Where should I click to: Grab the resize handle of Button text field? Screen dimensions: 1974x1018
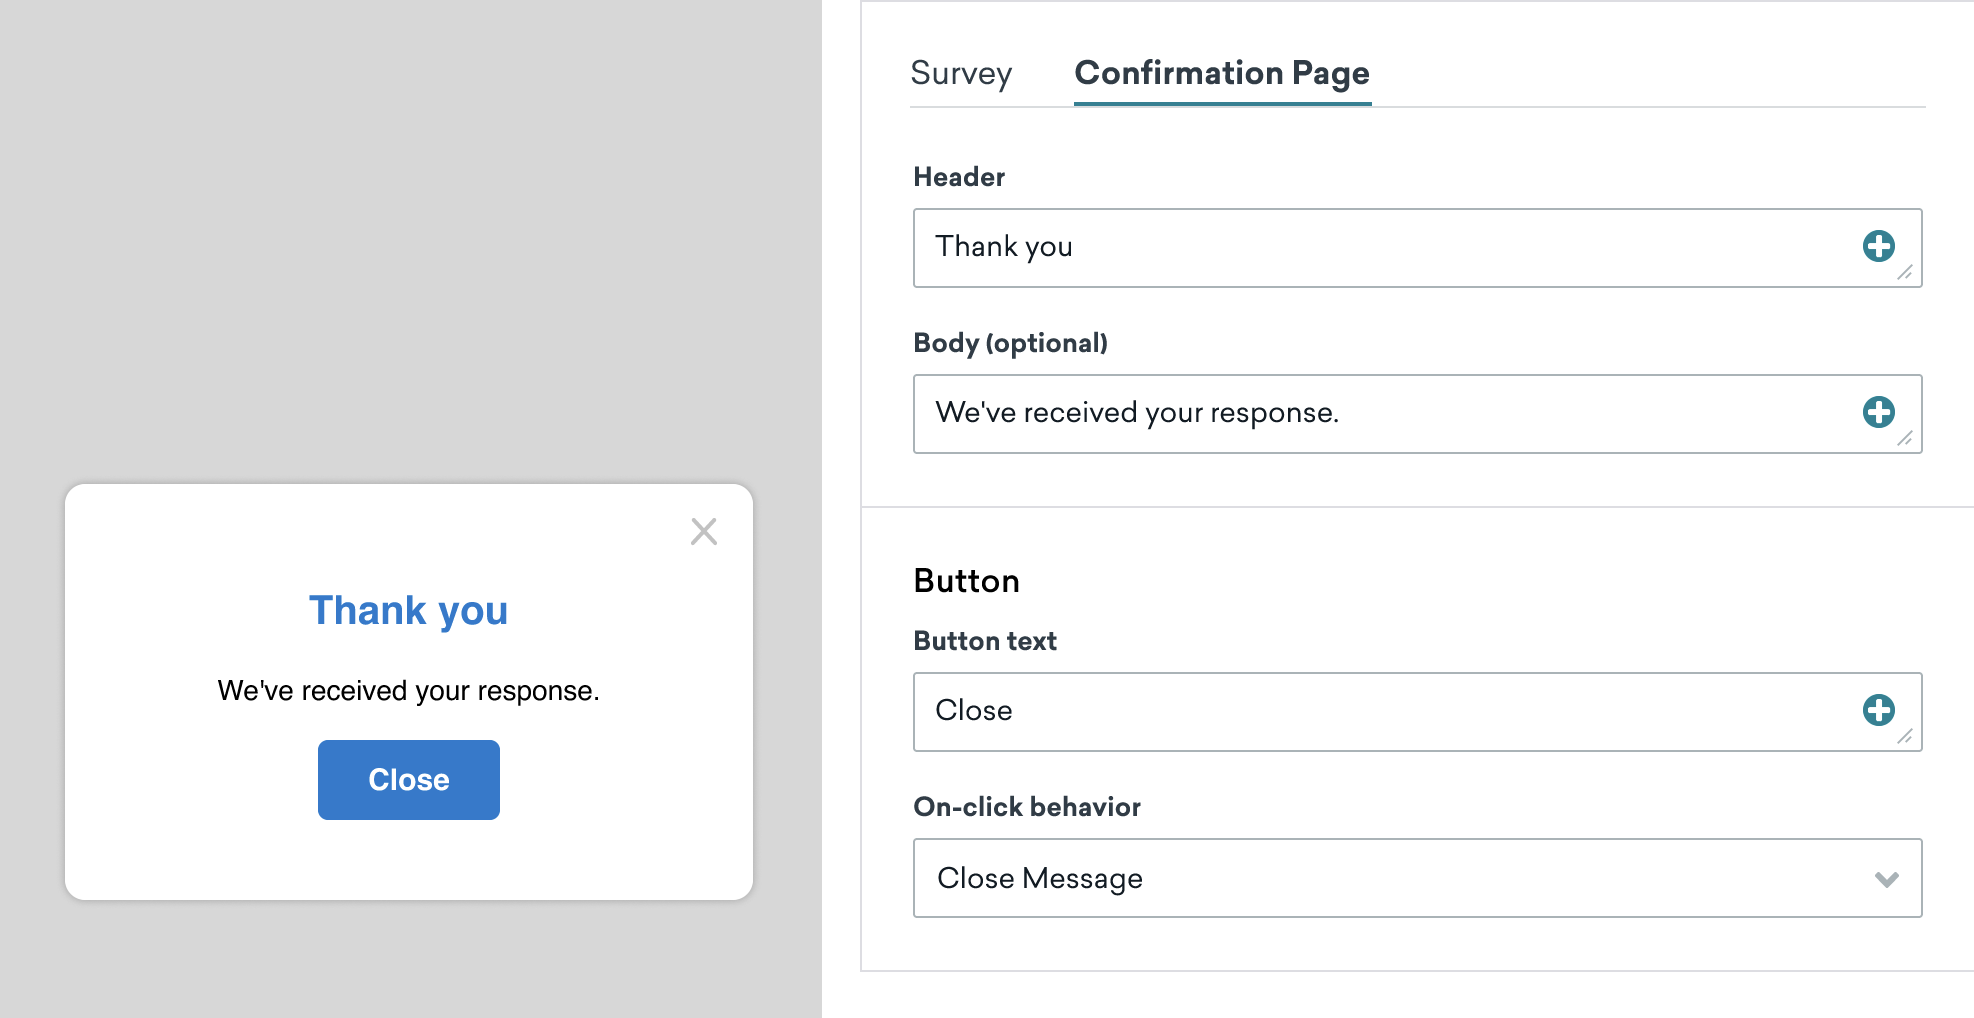[1905, 736]
